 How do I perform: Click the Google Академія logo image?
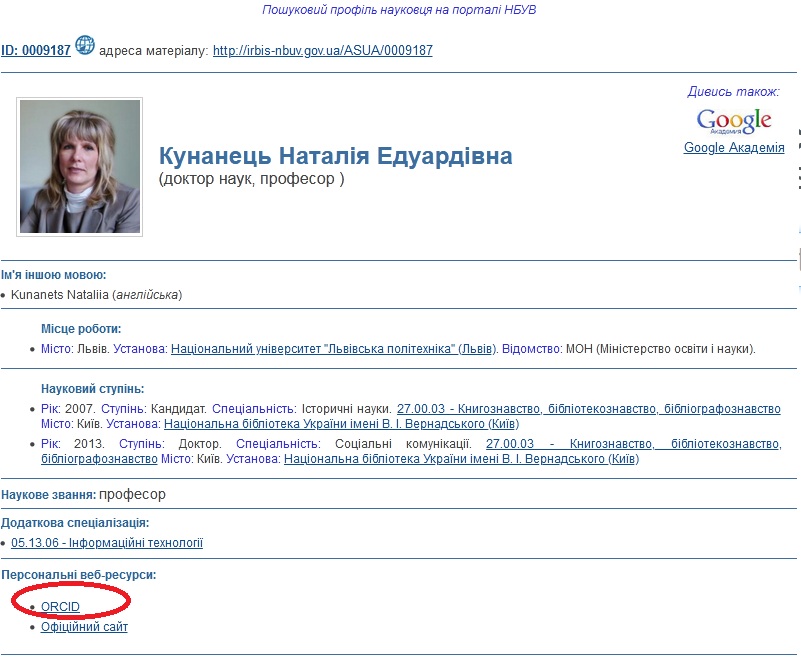click(x=734, y=121)
